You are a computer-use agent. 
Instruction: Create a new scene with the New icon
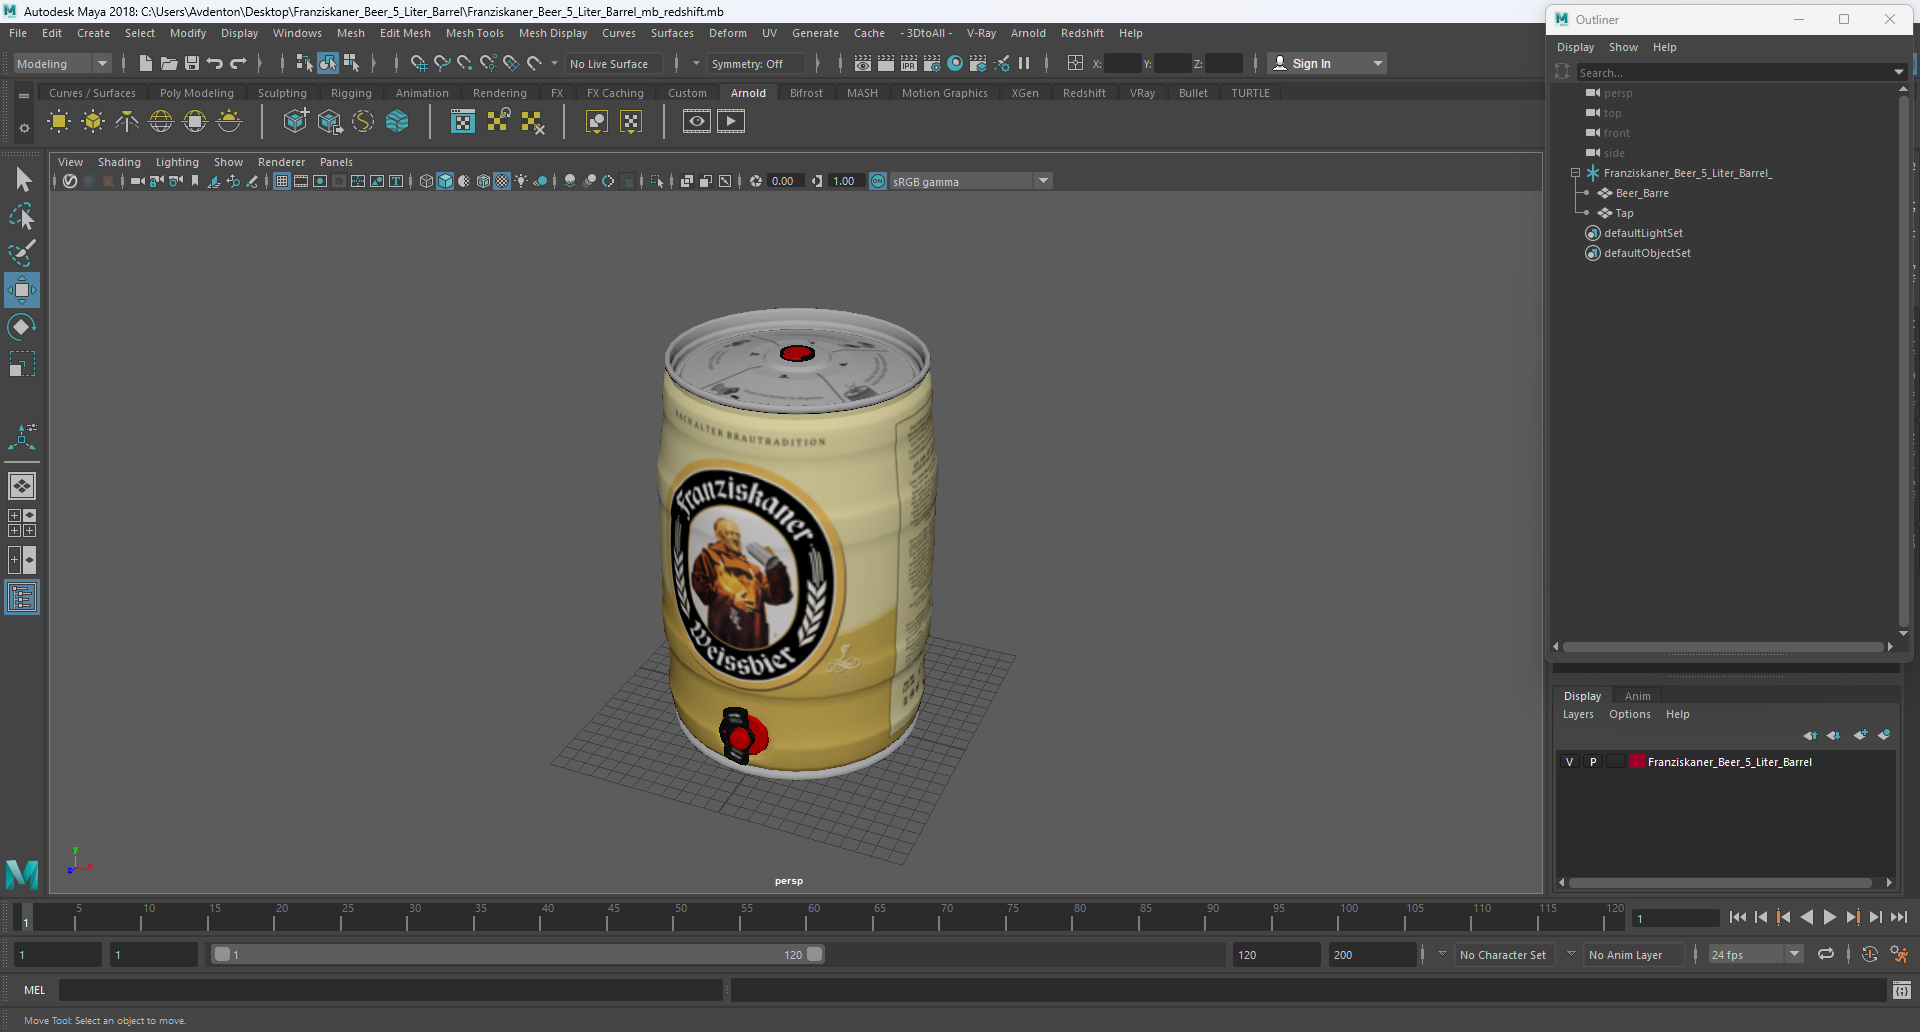(145, 63)
